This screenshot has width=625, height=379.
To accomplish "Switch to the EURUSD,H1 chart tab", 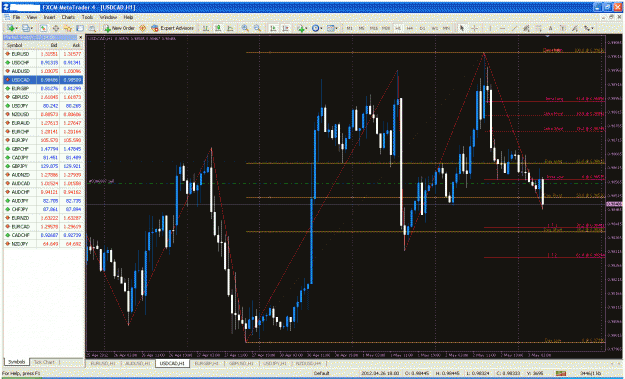I will (x=103, y=363).
